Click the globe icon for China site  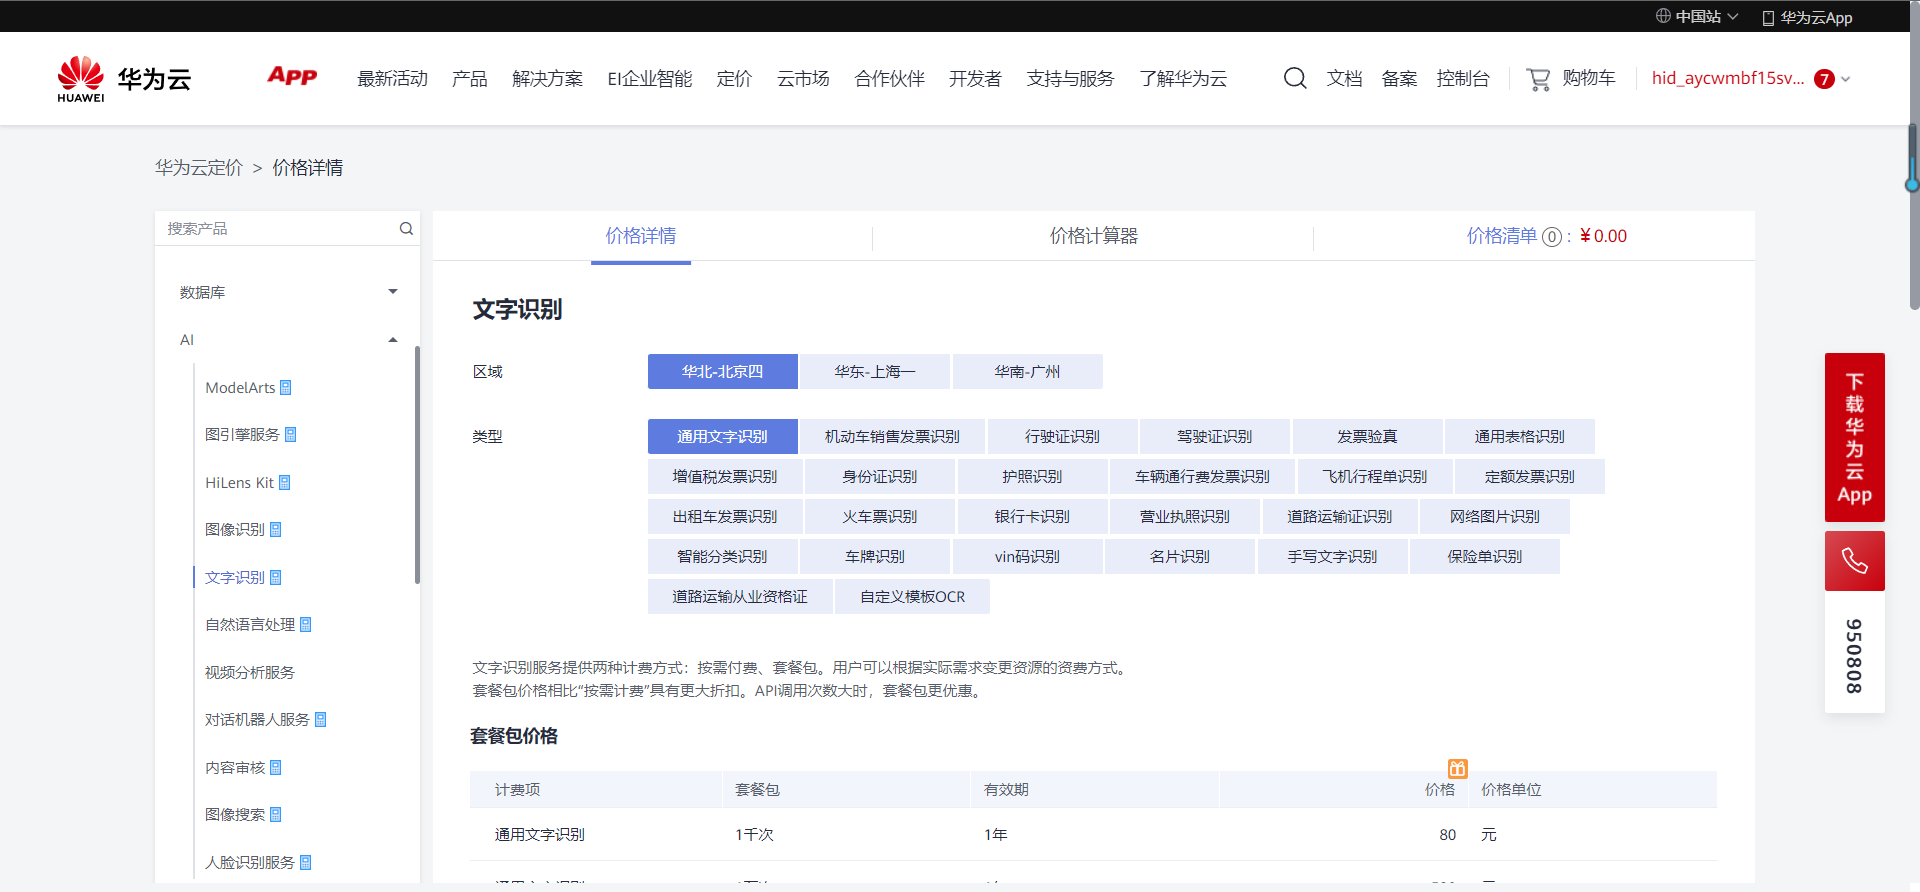click(x=1663, y=16)
